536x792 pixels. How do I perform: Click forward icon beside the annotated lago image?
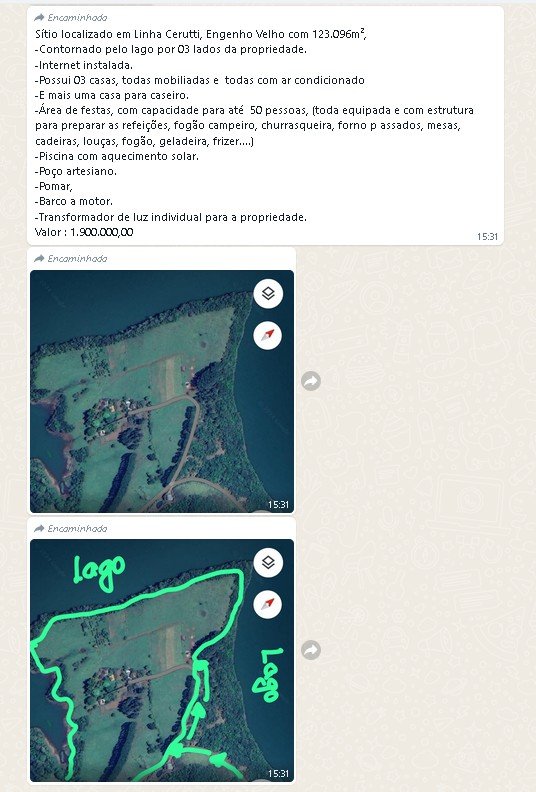311,650
